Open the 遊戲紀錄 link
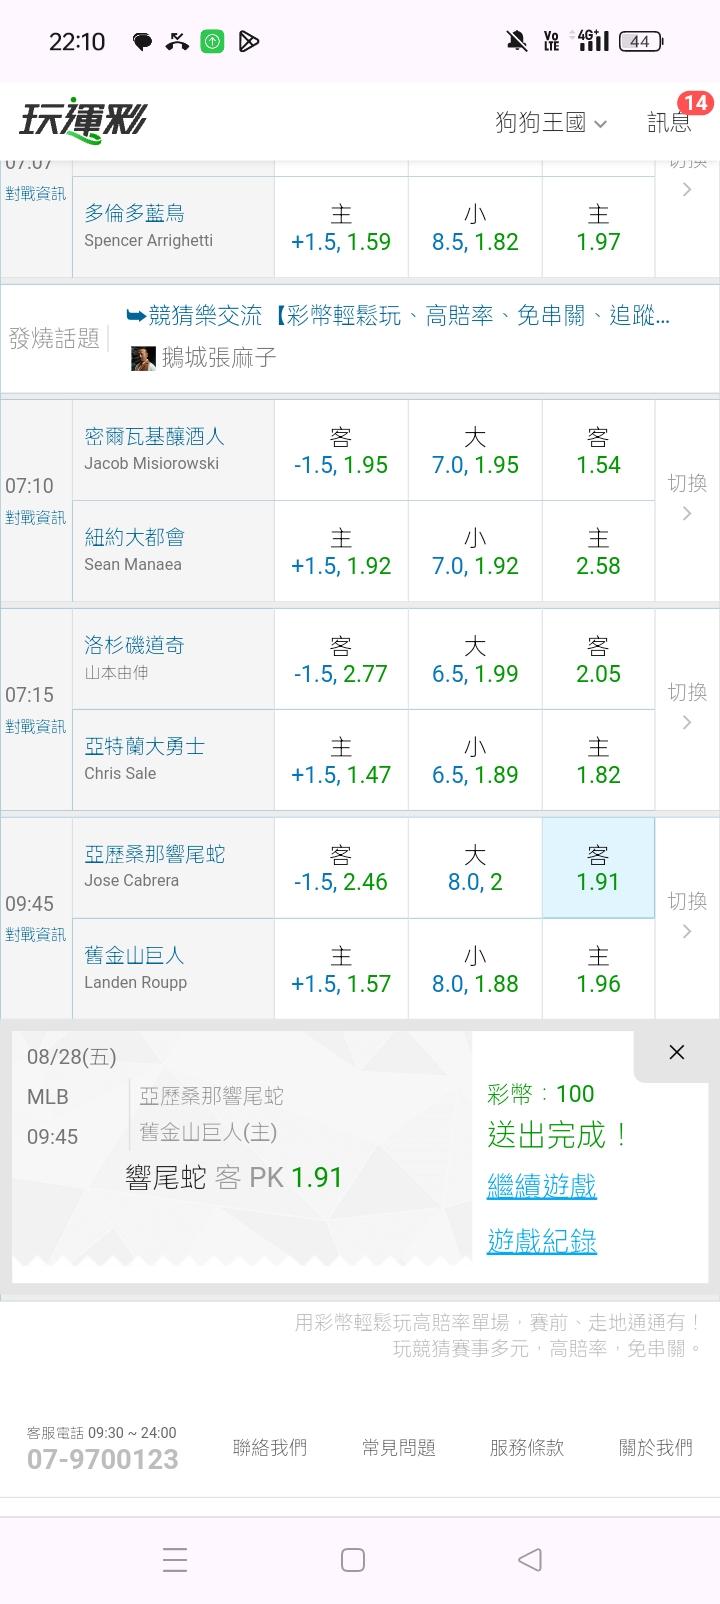The height and width of the screenshot is (1604, 720). tap(541, 1241)
